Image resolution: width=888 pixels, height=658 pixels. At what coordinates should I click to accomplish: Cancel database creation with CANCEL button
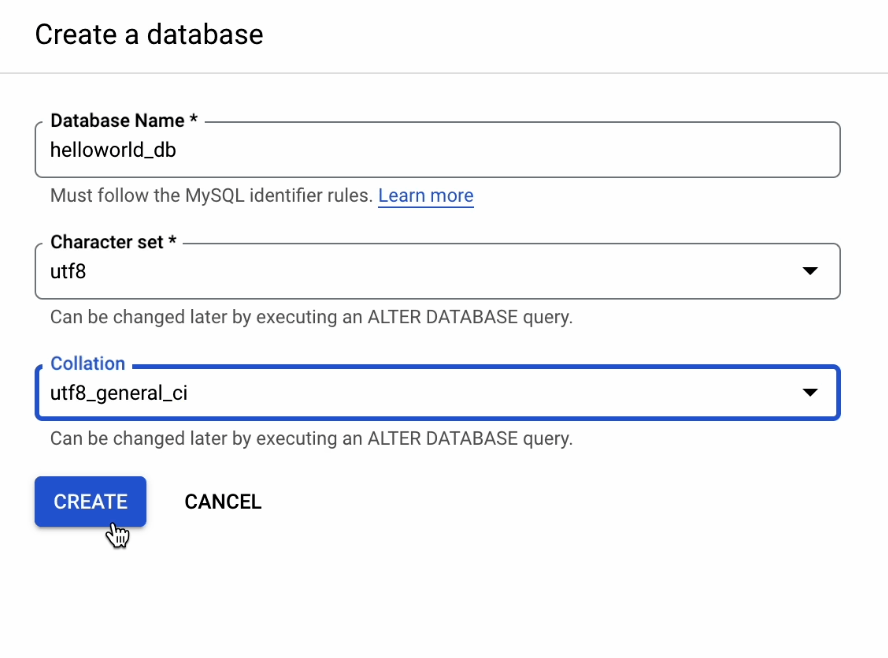point(223,502)
